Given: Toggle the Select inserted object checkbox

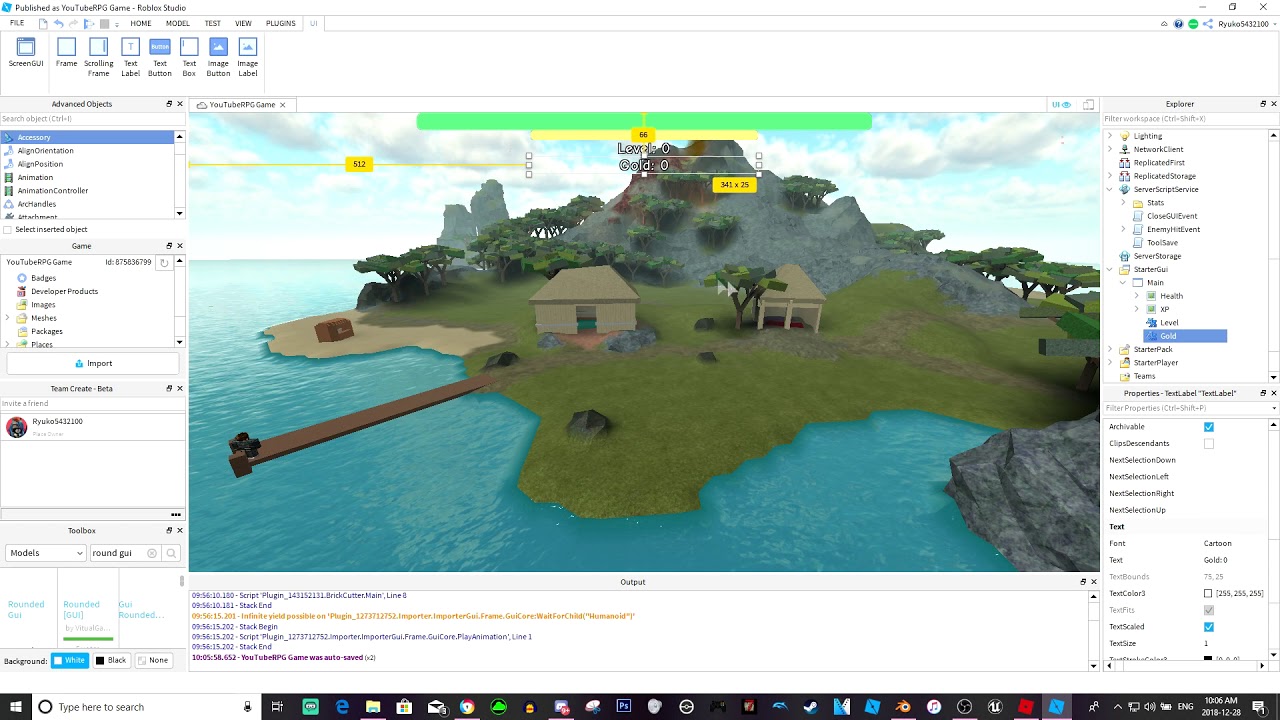Looking at the screenshot, I should pos(8,230).
